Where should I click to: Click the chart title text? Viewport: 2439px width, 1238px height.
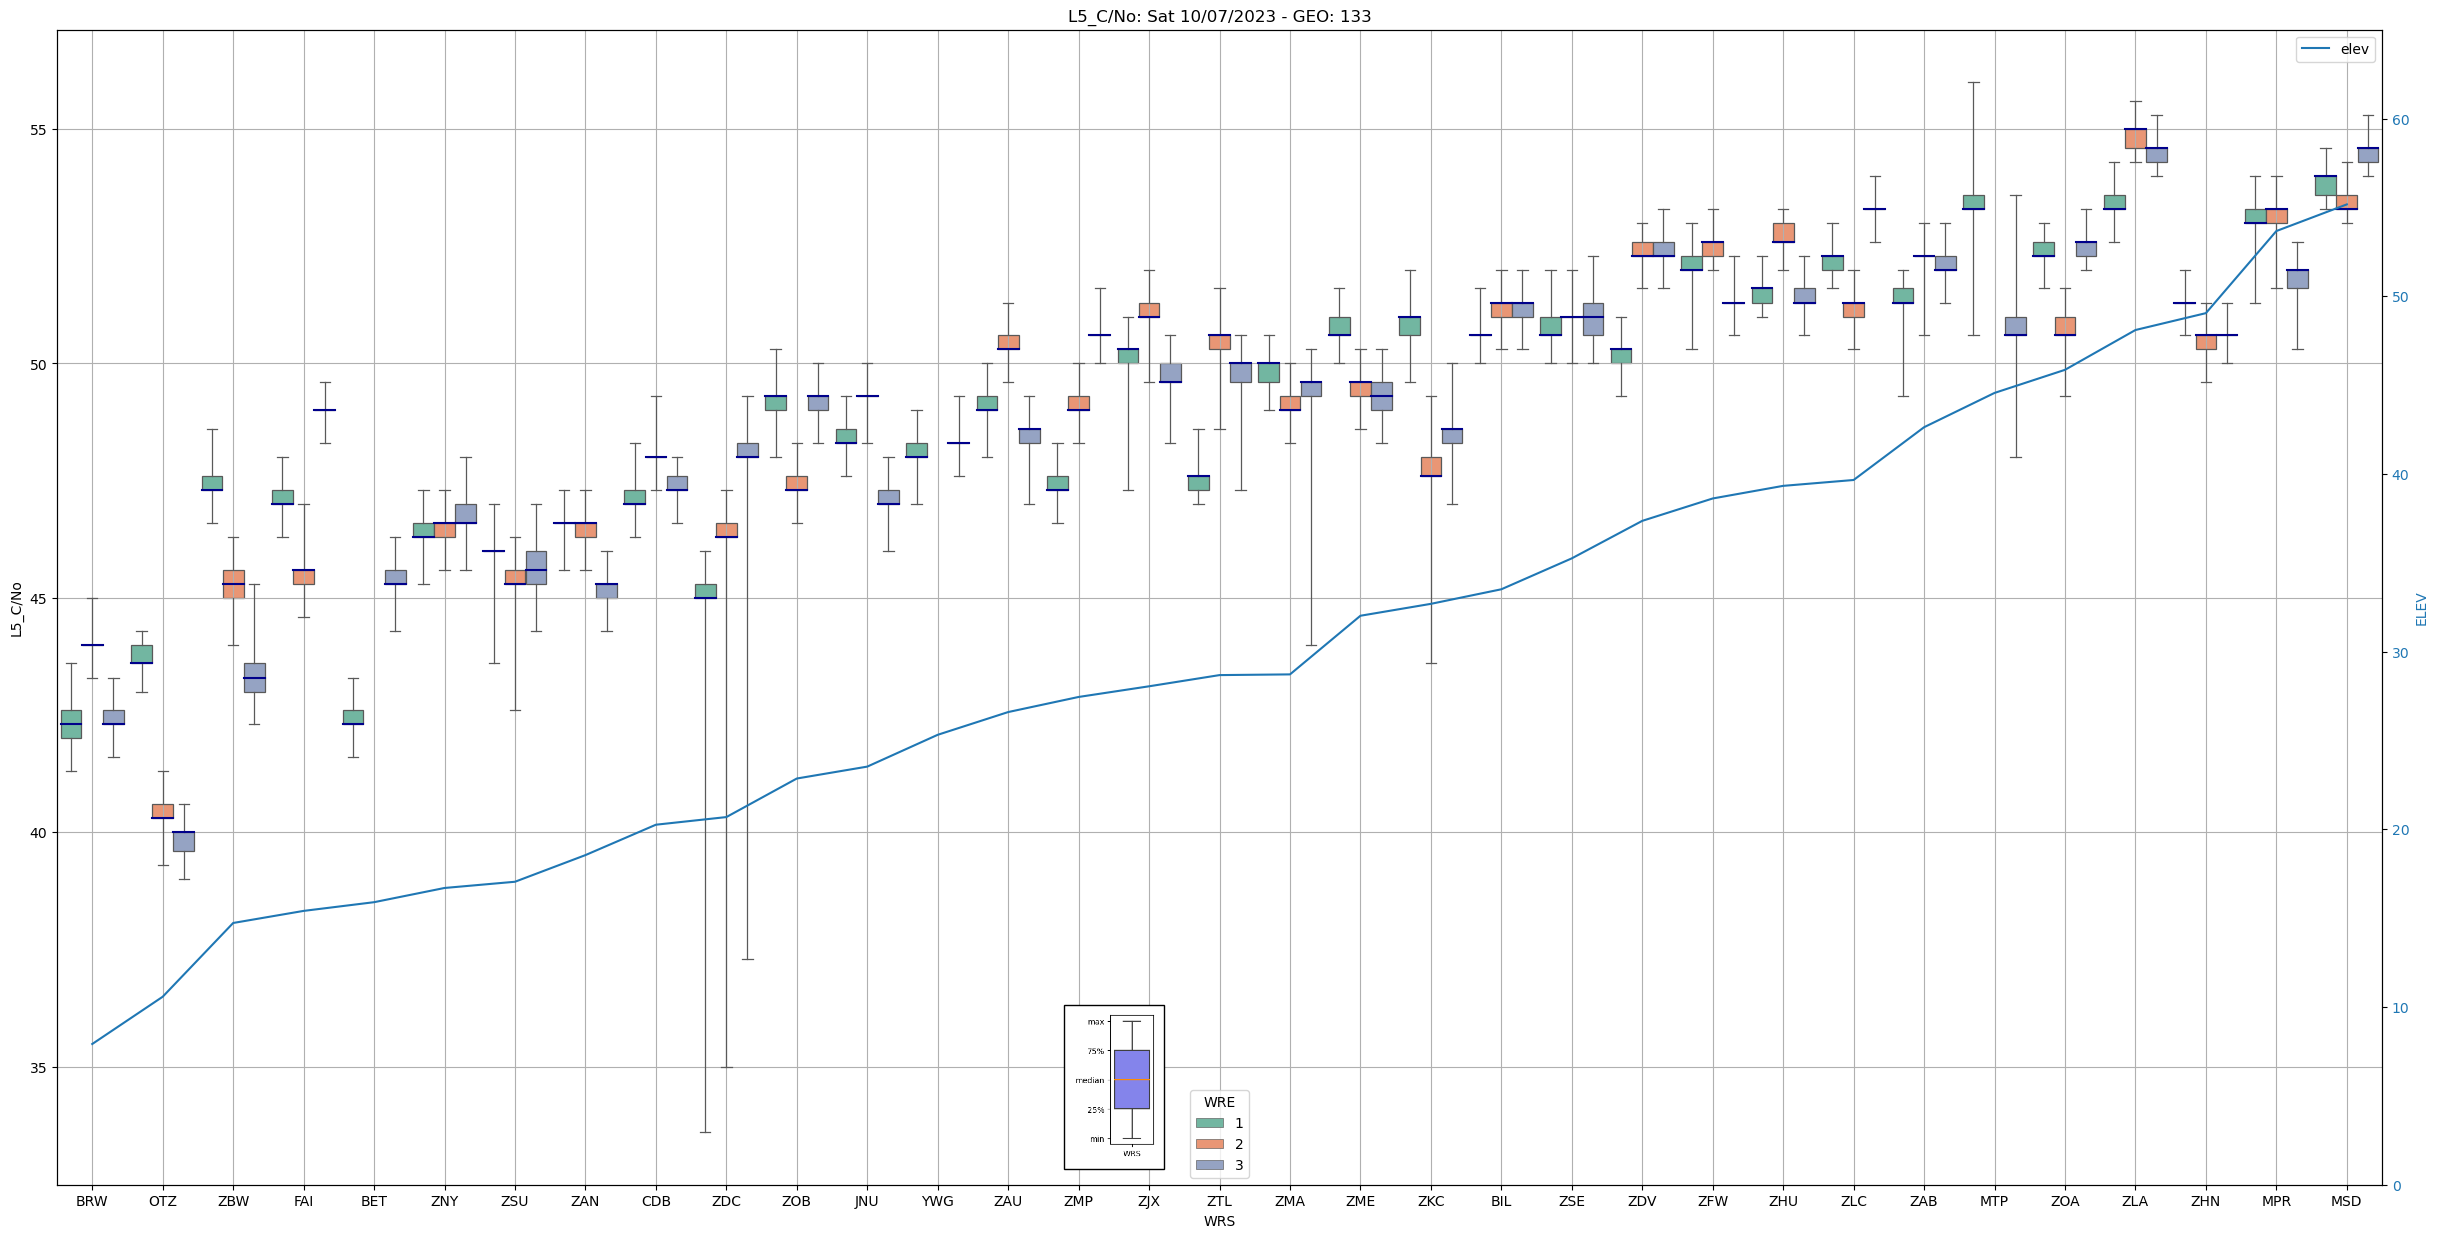pyautogui.click(x=1219, y=16)
